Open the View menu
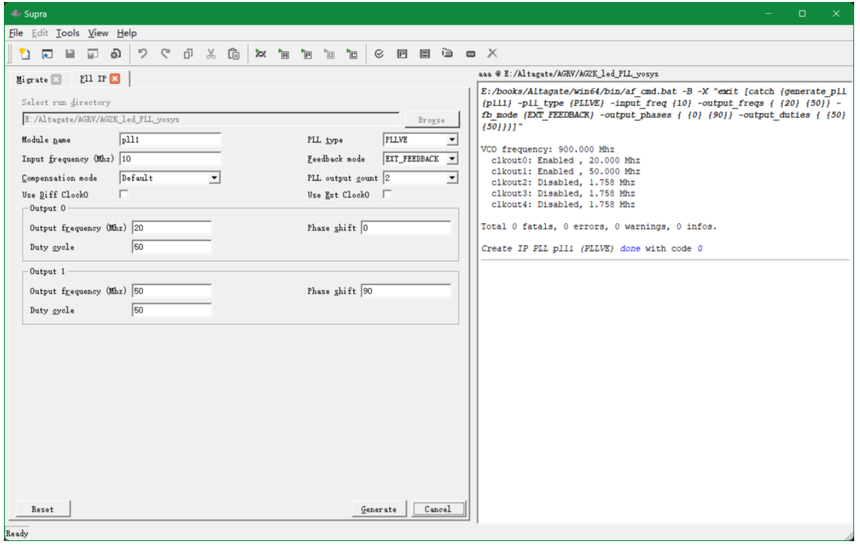 click(98, 33)
